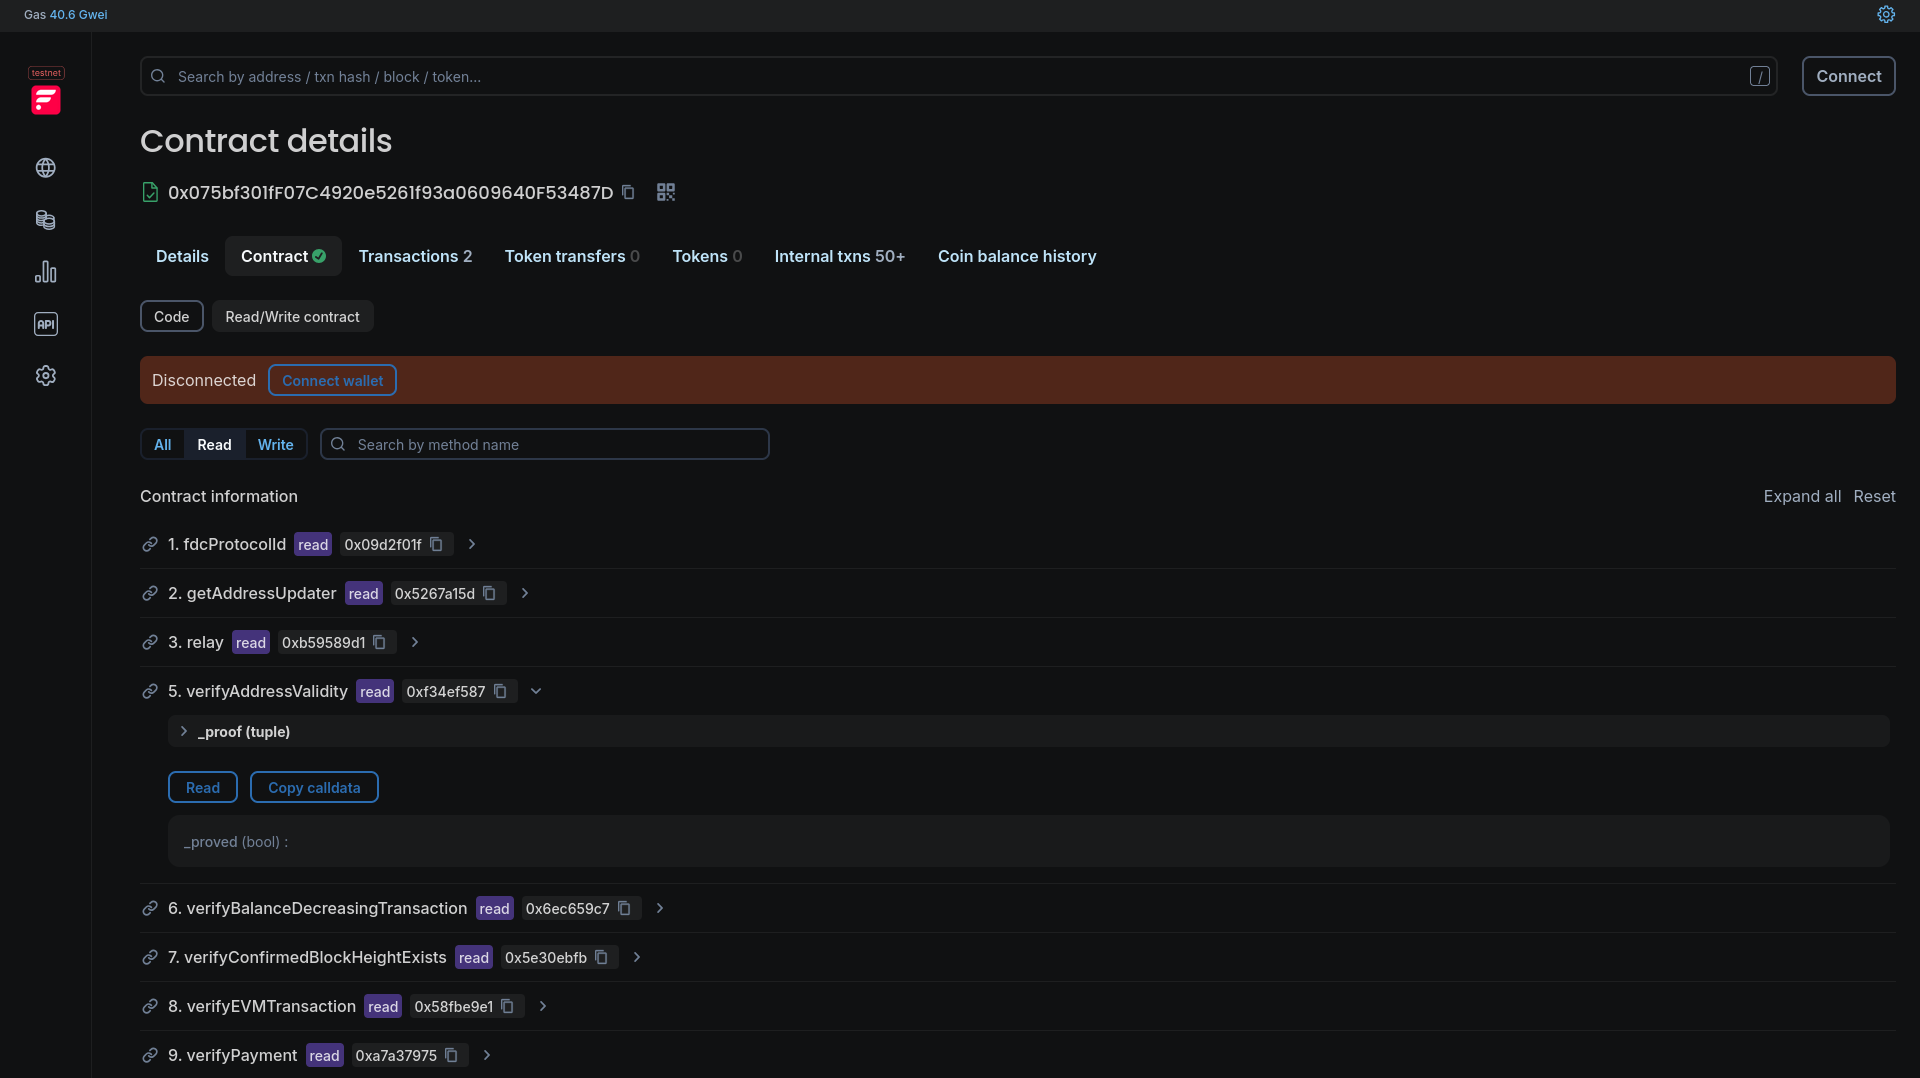Expand the getAddressUpdater method

point(525,594)
